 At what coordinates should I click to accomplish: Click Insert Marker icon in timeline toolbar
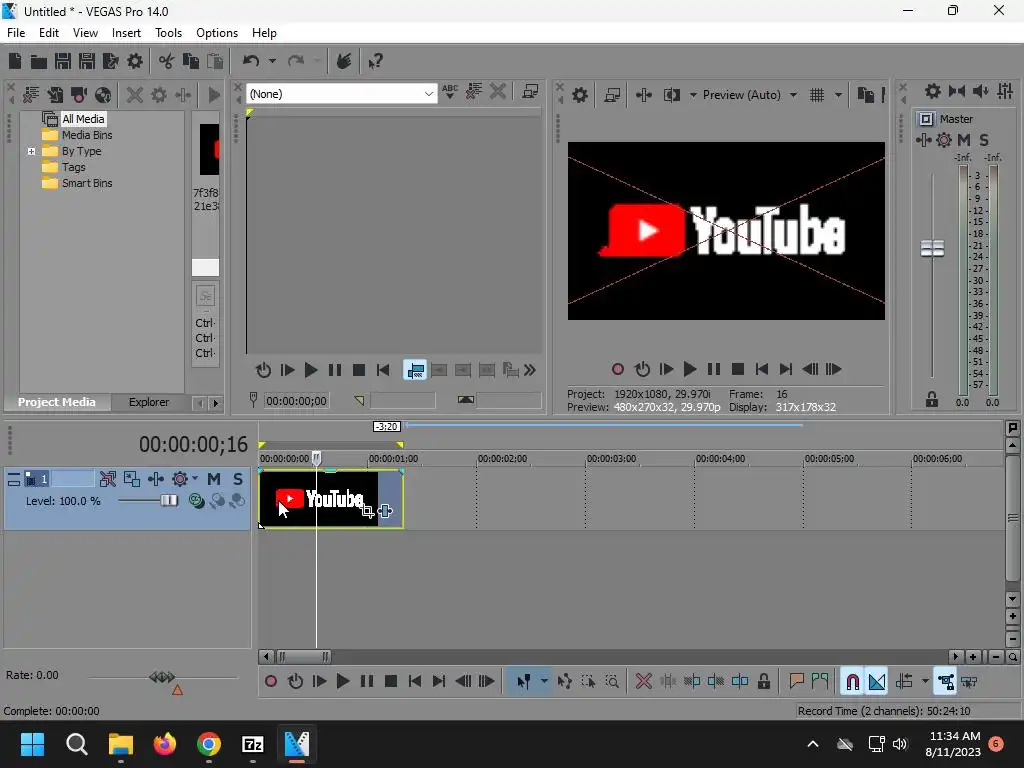[796, 682]
